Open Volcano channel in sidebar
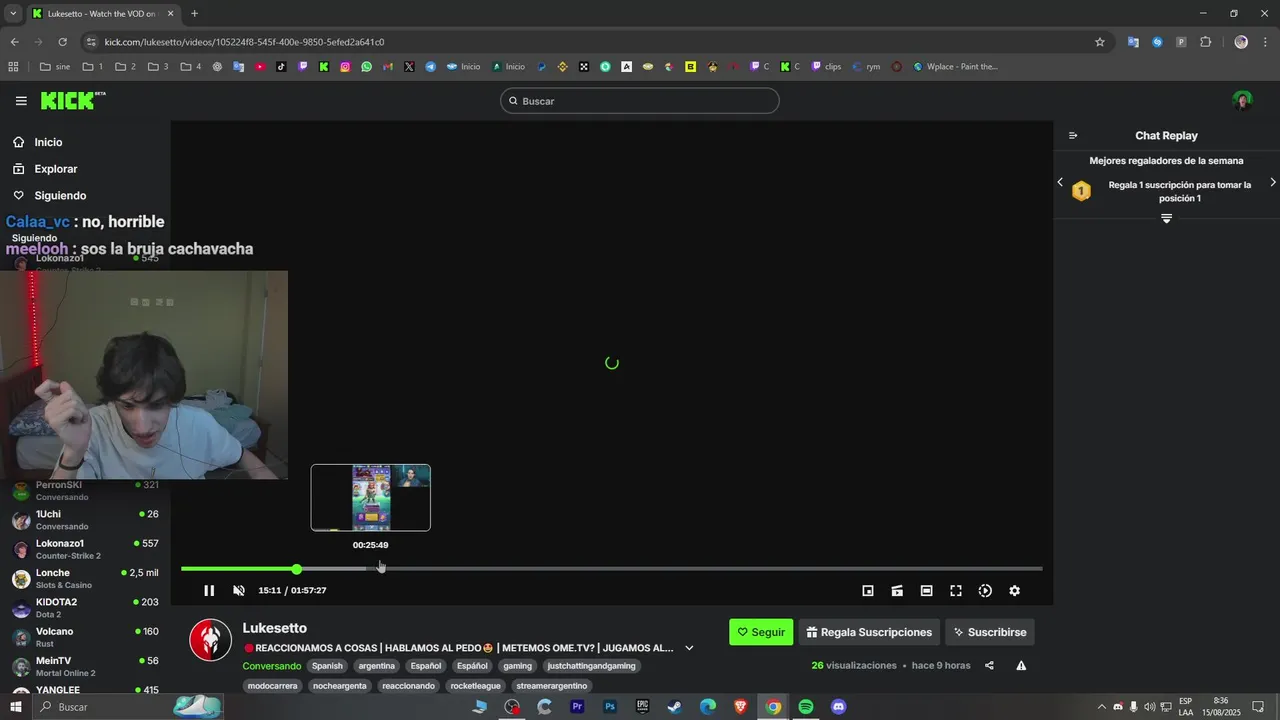 click(x=85, y=637)
